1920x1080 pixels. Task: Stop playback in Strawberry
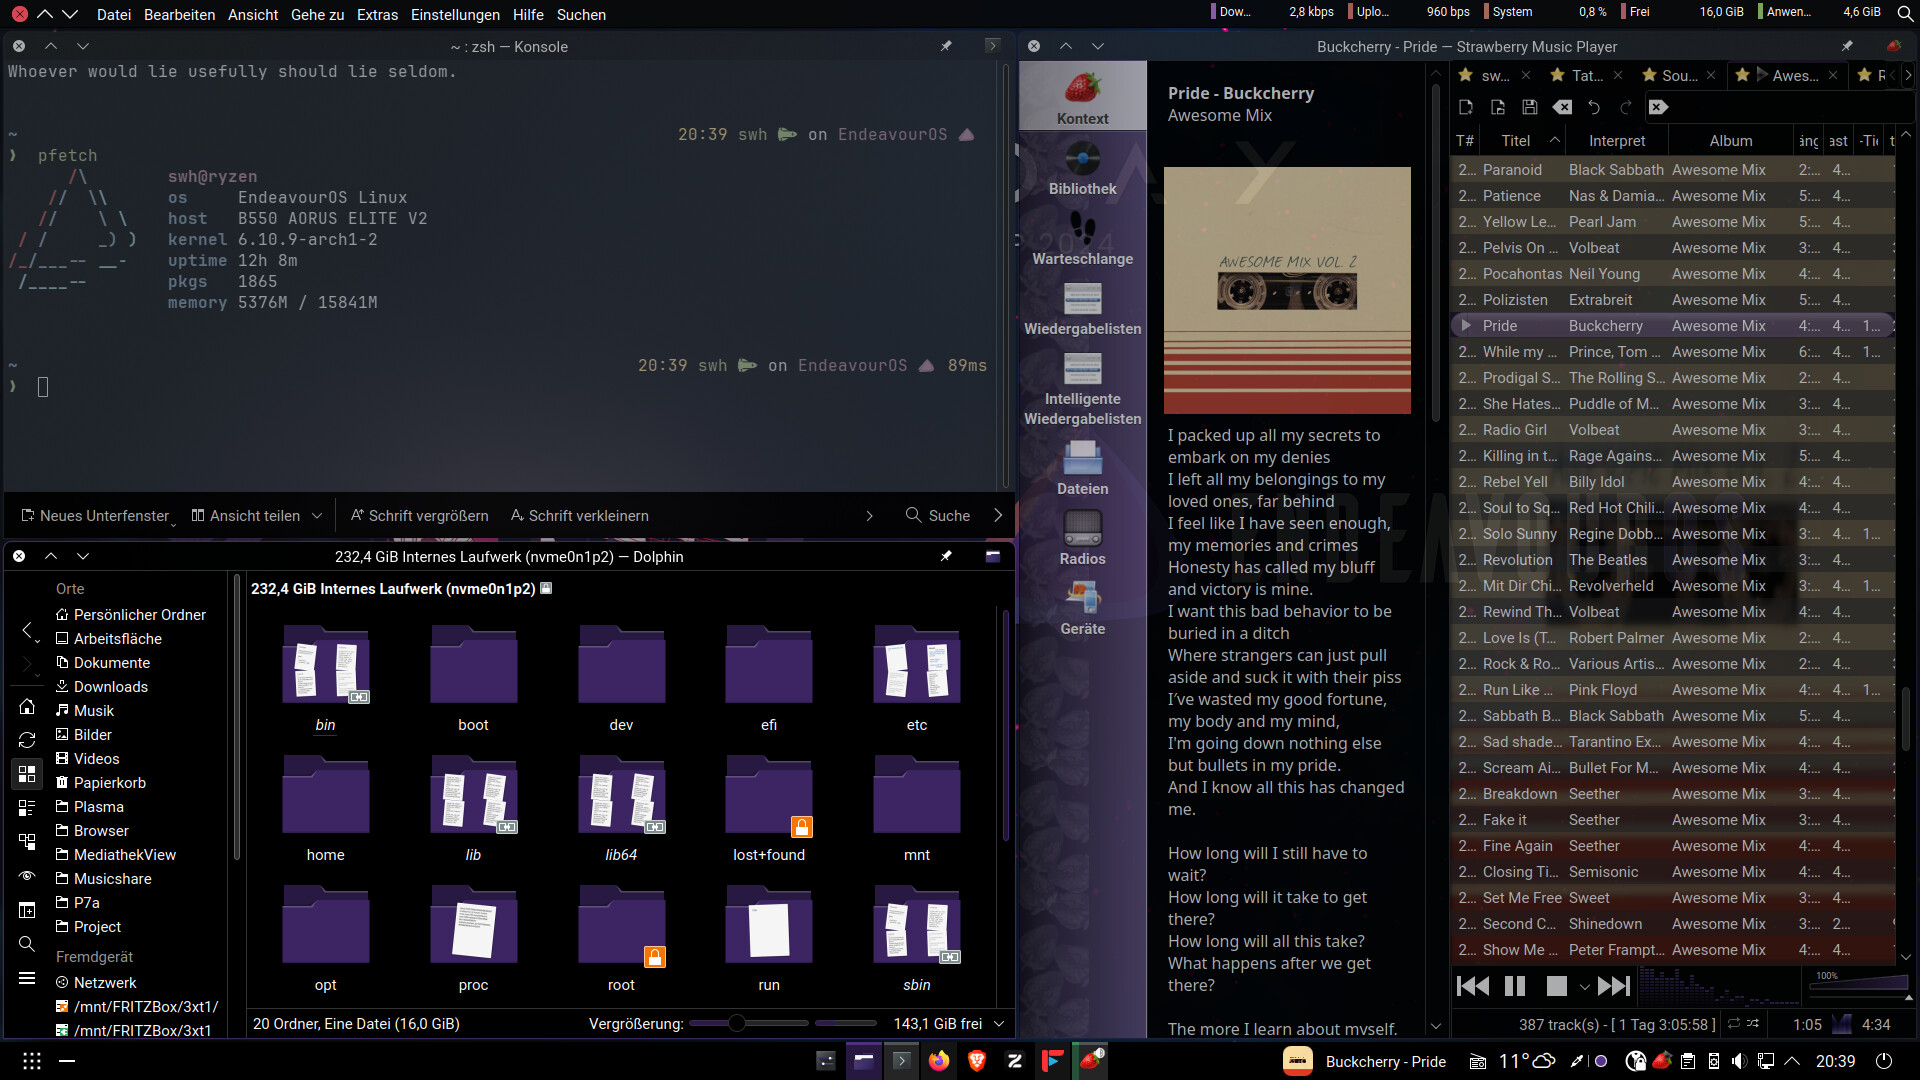click(1557, 986)
